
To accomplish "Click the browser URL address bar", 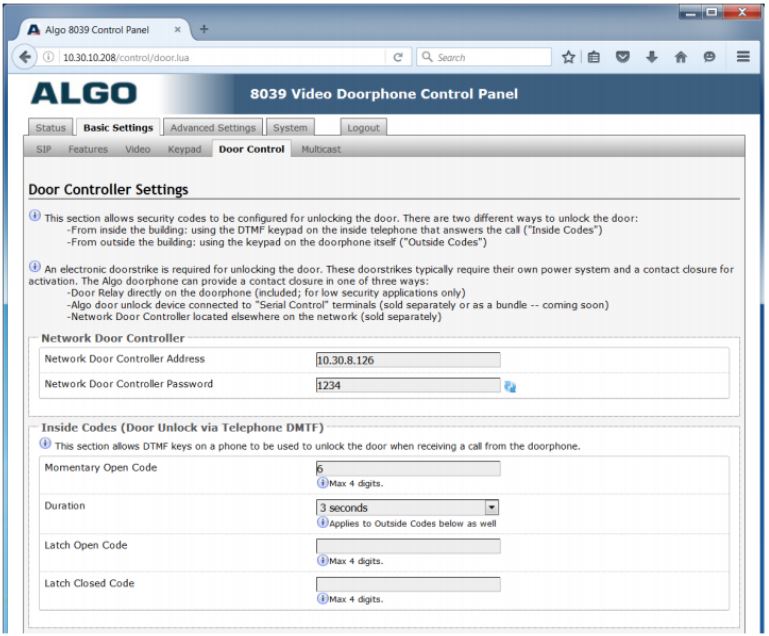I will point(223,57).
